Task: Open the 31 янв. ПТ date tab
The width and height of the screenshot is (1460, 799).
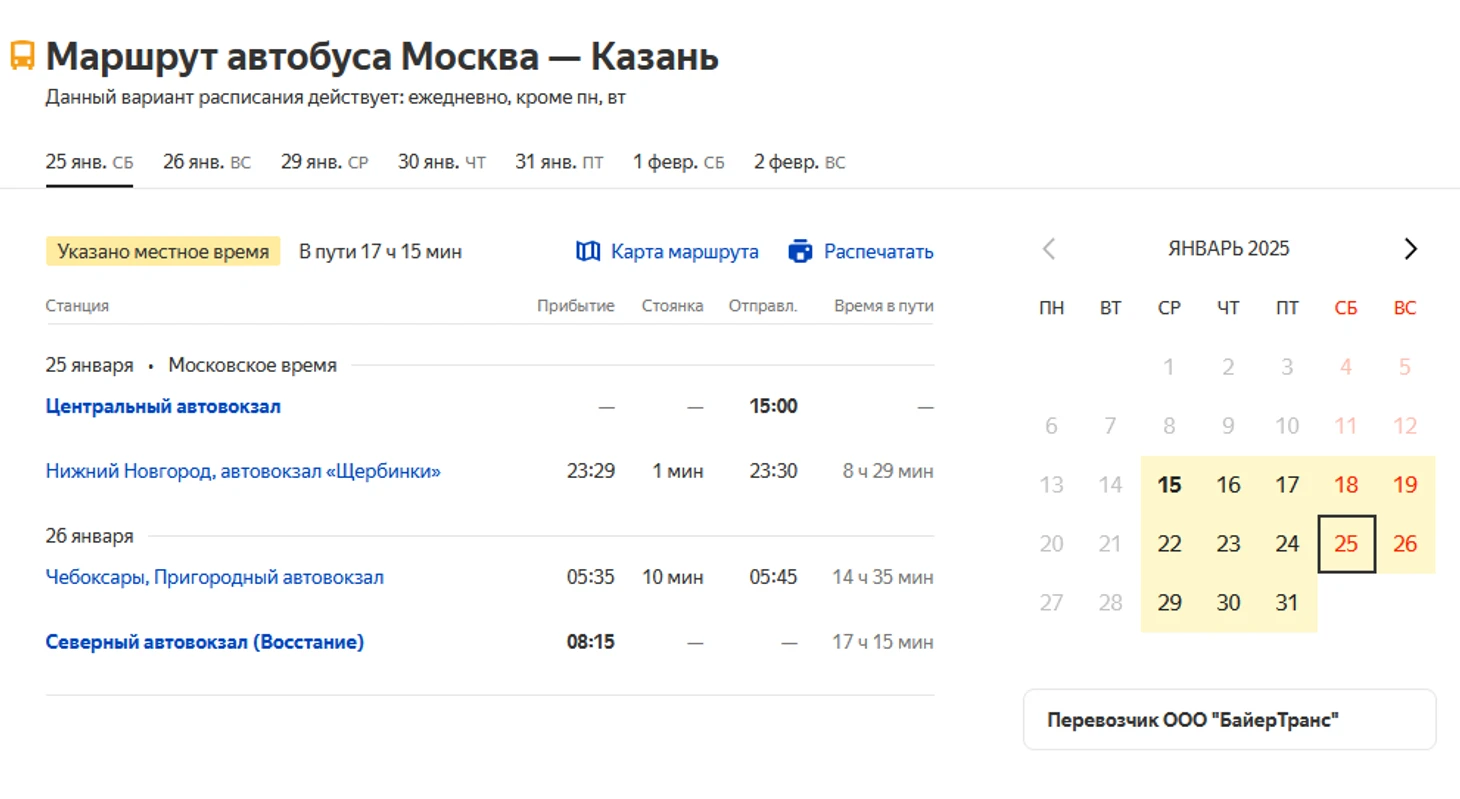Action: (x=559, y=162)
